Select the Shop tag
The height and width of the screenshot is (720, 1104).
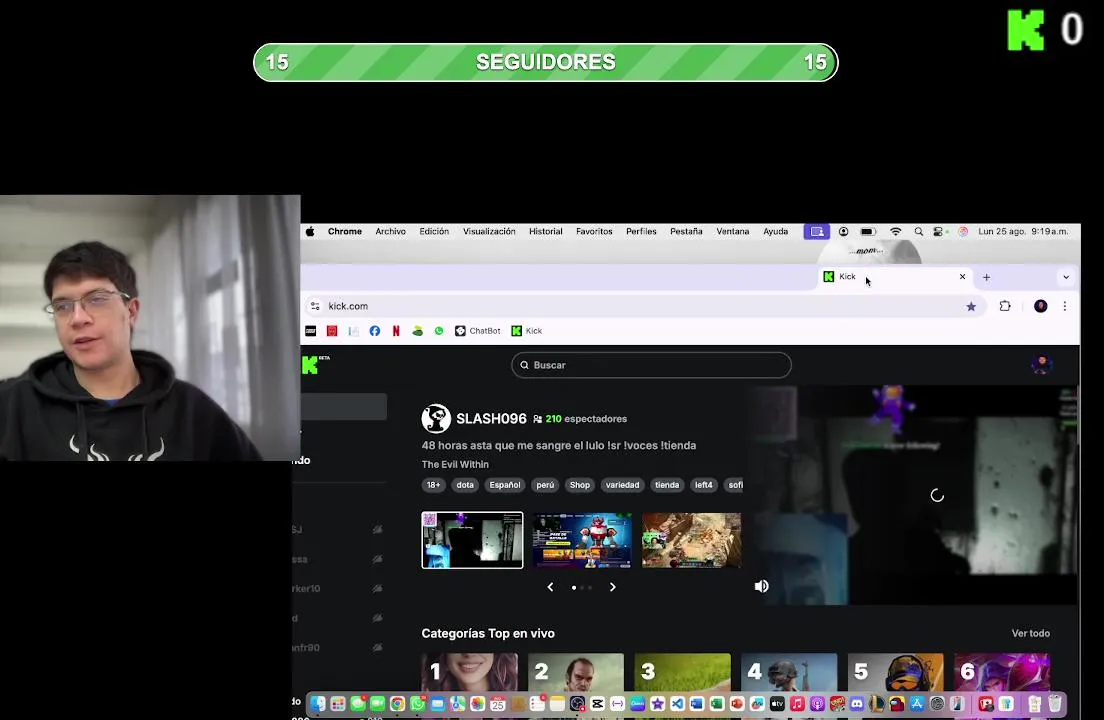579,485
